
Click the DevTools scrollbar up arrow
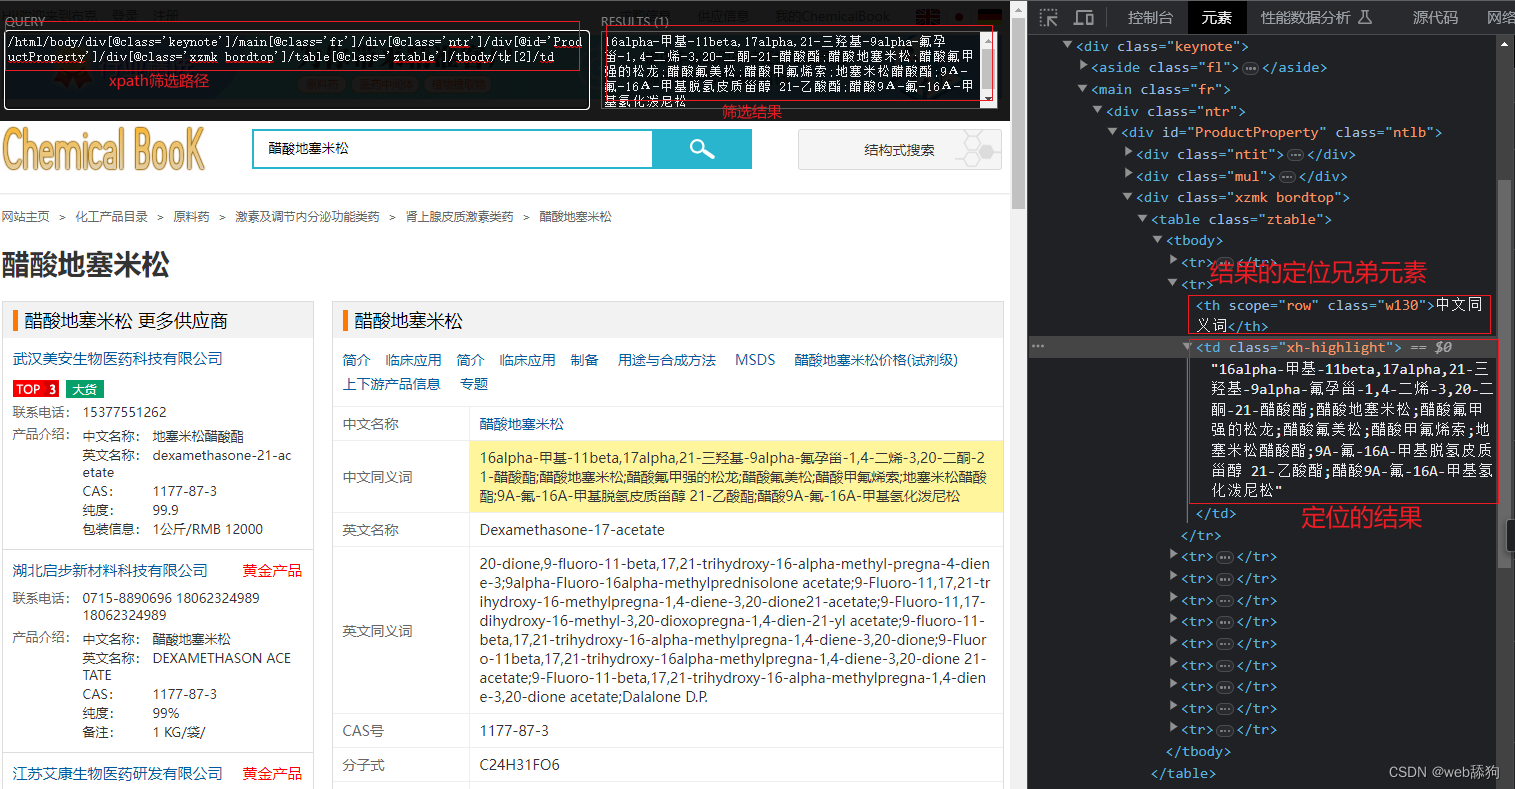pyautogui.click(x=1503, y=42)
